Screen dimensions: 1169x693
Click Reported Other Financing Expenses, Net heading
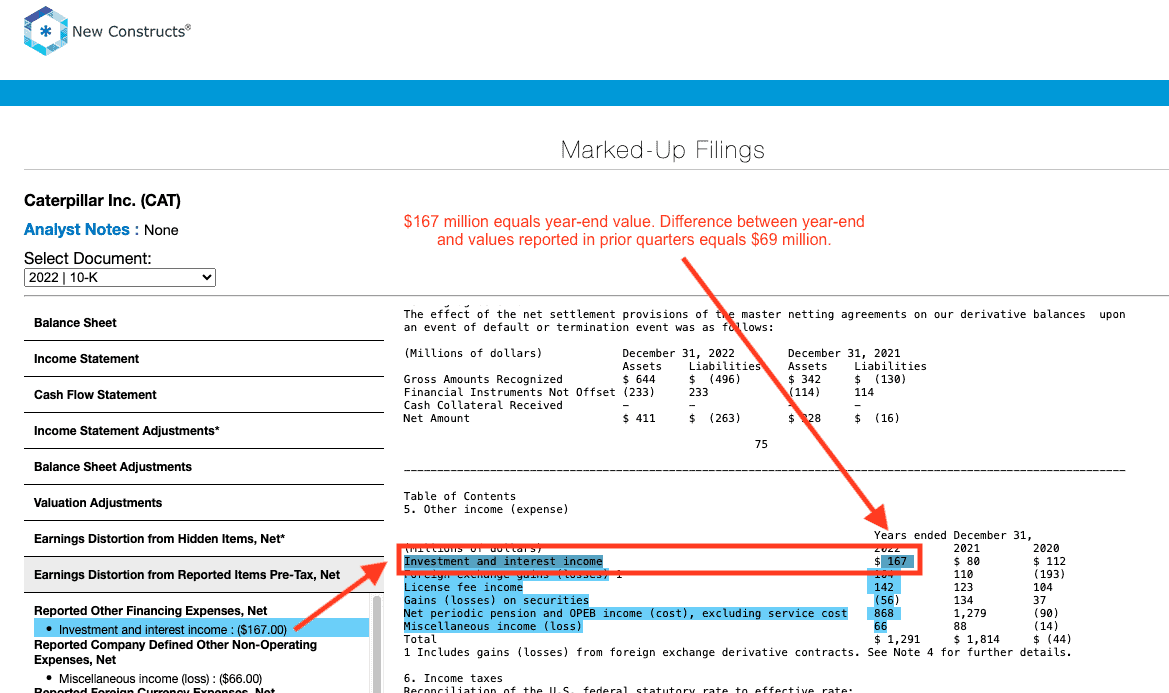pyautogui.click(x=151, y=611)
